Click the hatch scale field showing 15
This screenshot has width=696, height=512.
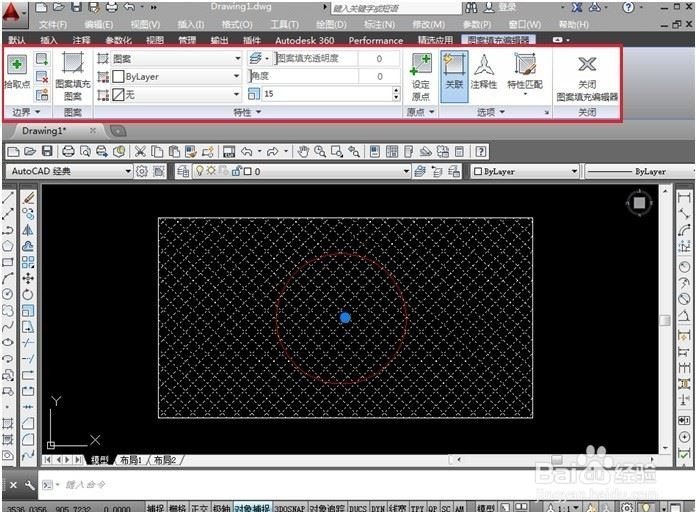click(328, 94)
